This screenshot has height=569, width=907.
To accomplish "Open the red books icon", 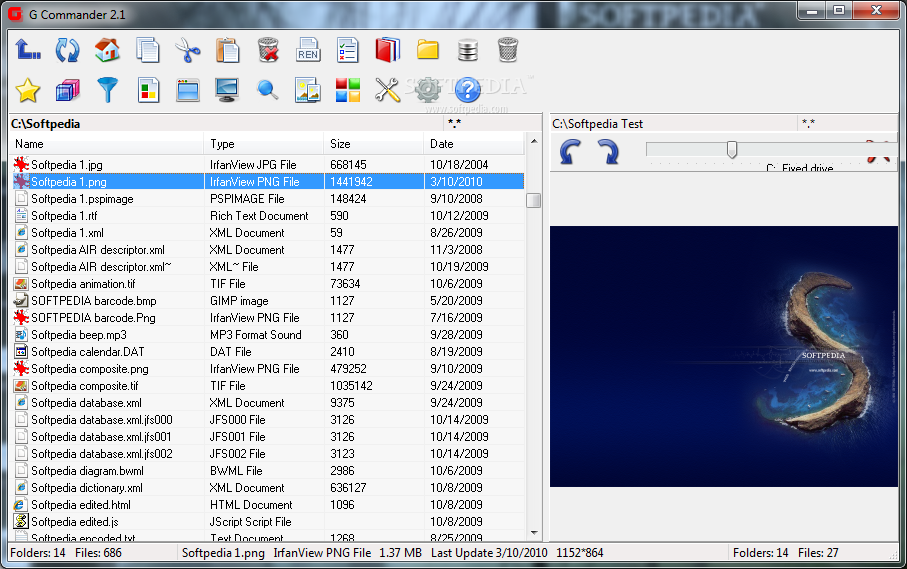I will pos(388,50).
